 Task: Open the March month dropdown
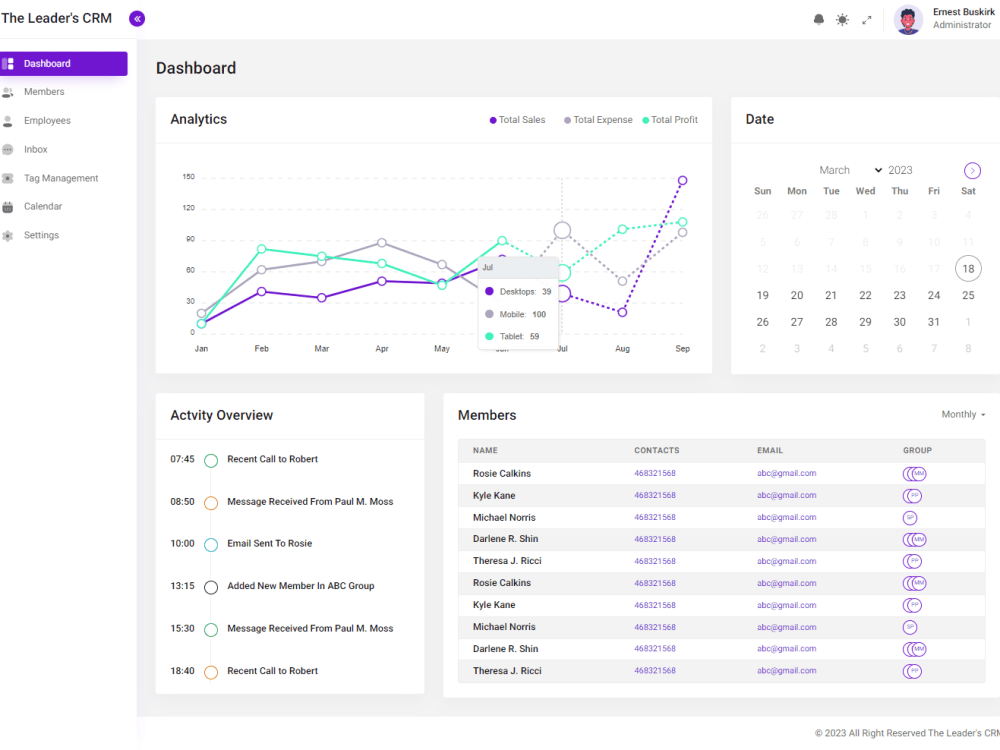point(850,170)
